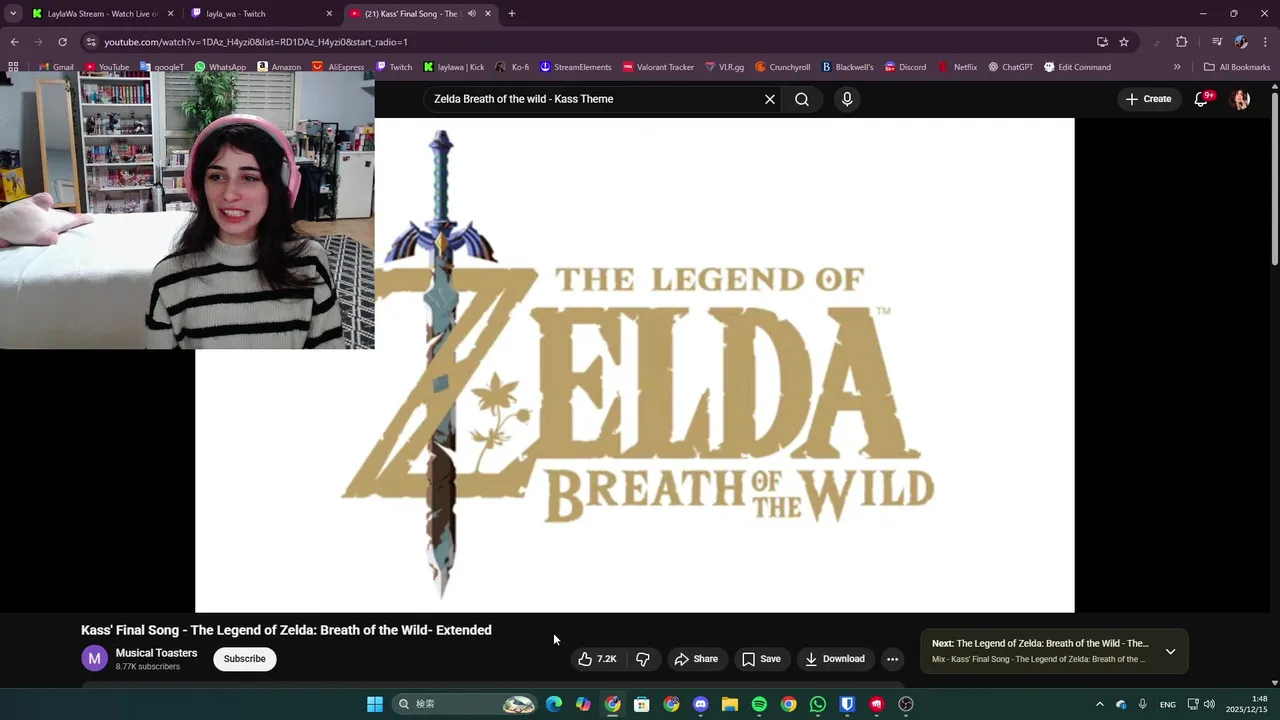Open Chrome extensions puzzle icon

[1181, 42]
